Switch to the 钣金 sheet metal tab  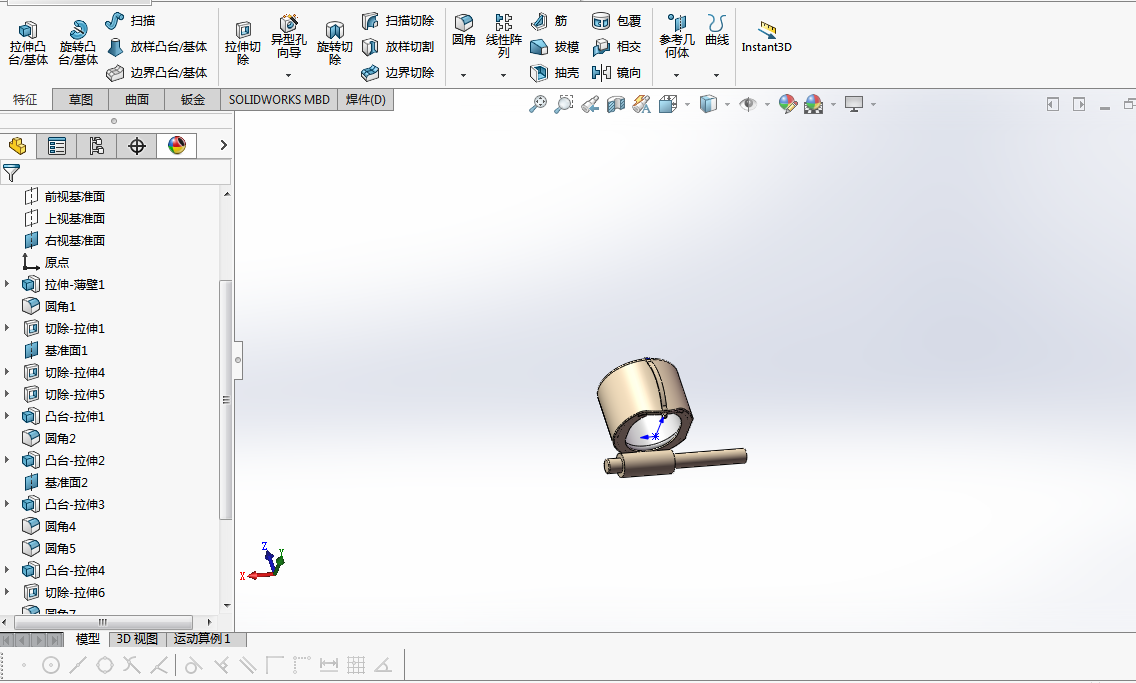coord(193,100)
